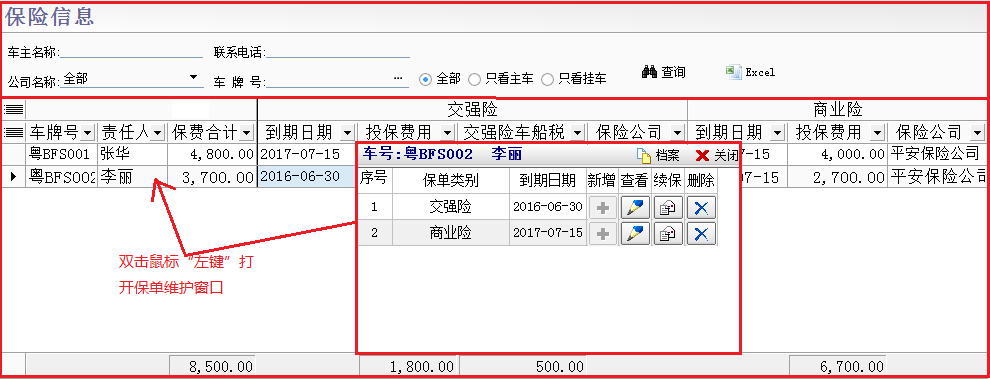View the 商业险 policy with the pencil icon
This screenshot has height=379, width=990.
pos(635,233)
